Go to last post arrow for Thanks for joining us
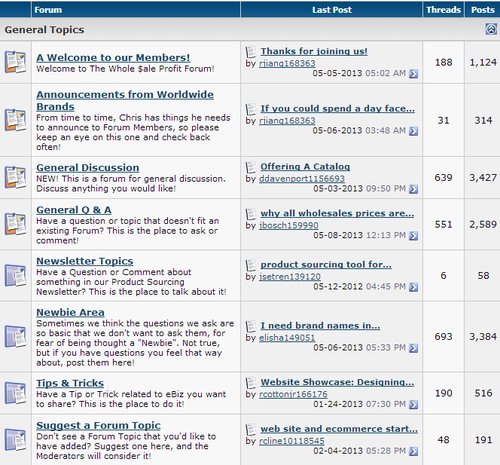 click(x=413, y=74)
